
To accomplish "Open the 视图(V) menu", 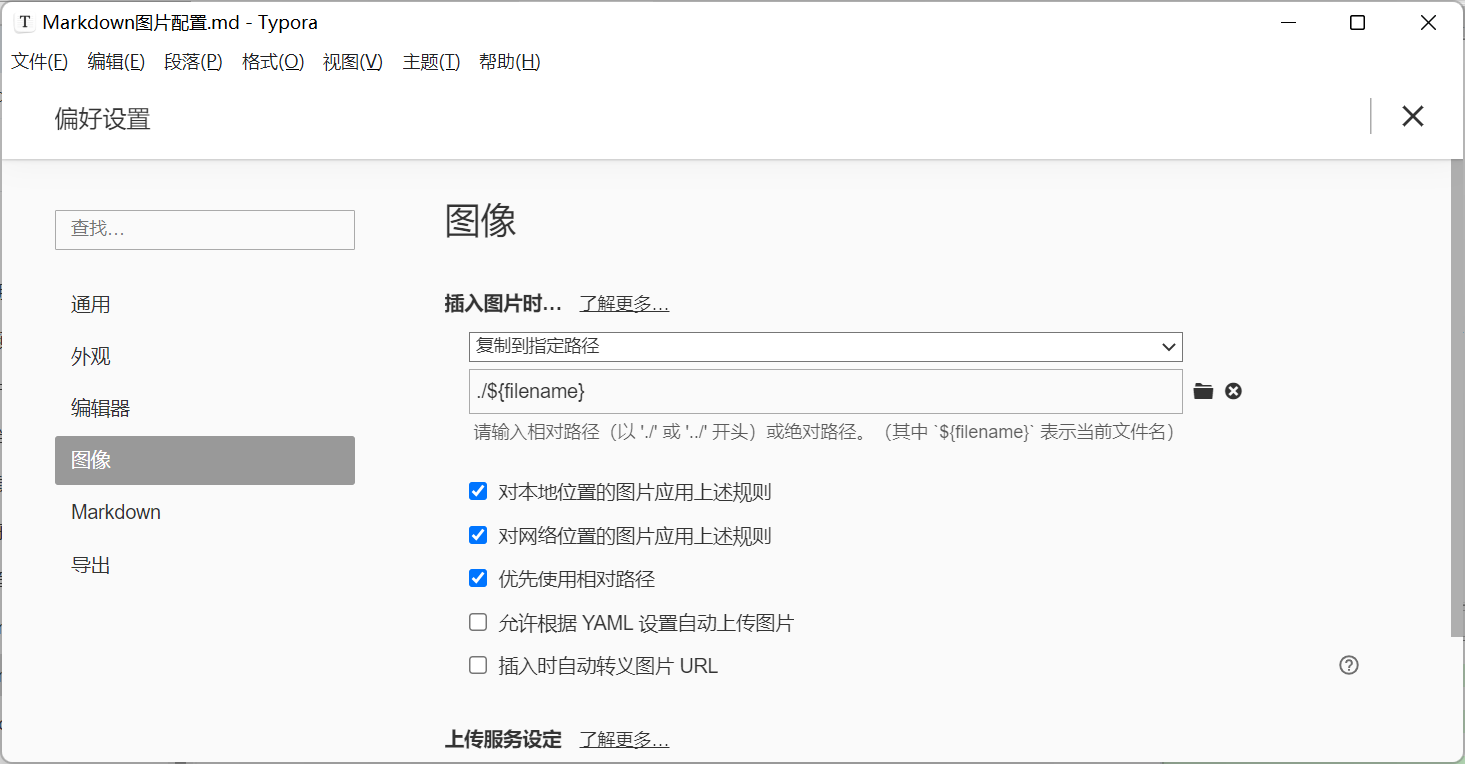I will coord(353,62).
